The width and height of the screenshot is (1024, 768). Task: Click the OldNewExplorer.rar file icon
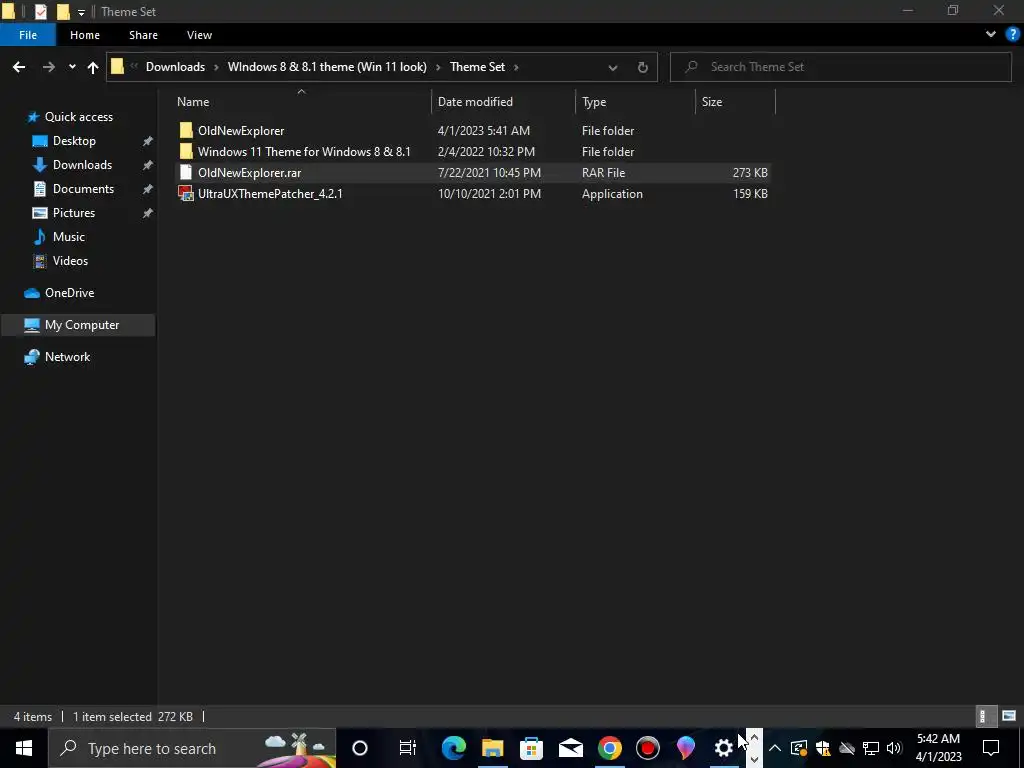[x=186, y=172]
